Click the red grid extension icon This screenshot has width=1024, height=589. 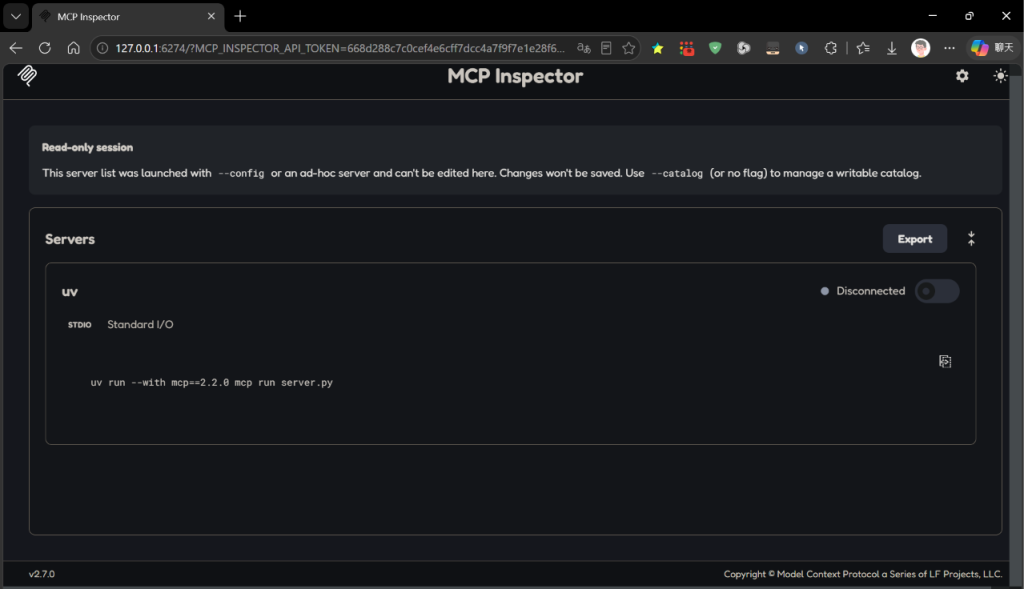686,48
